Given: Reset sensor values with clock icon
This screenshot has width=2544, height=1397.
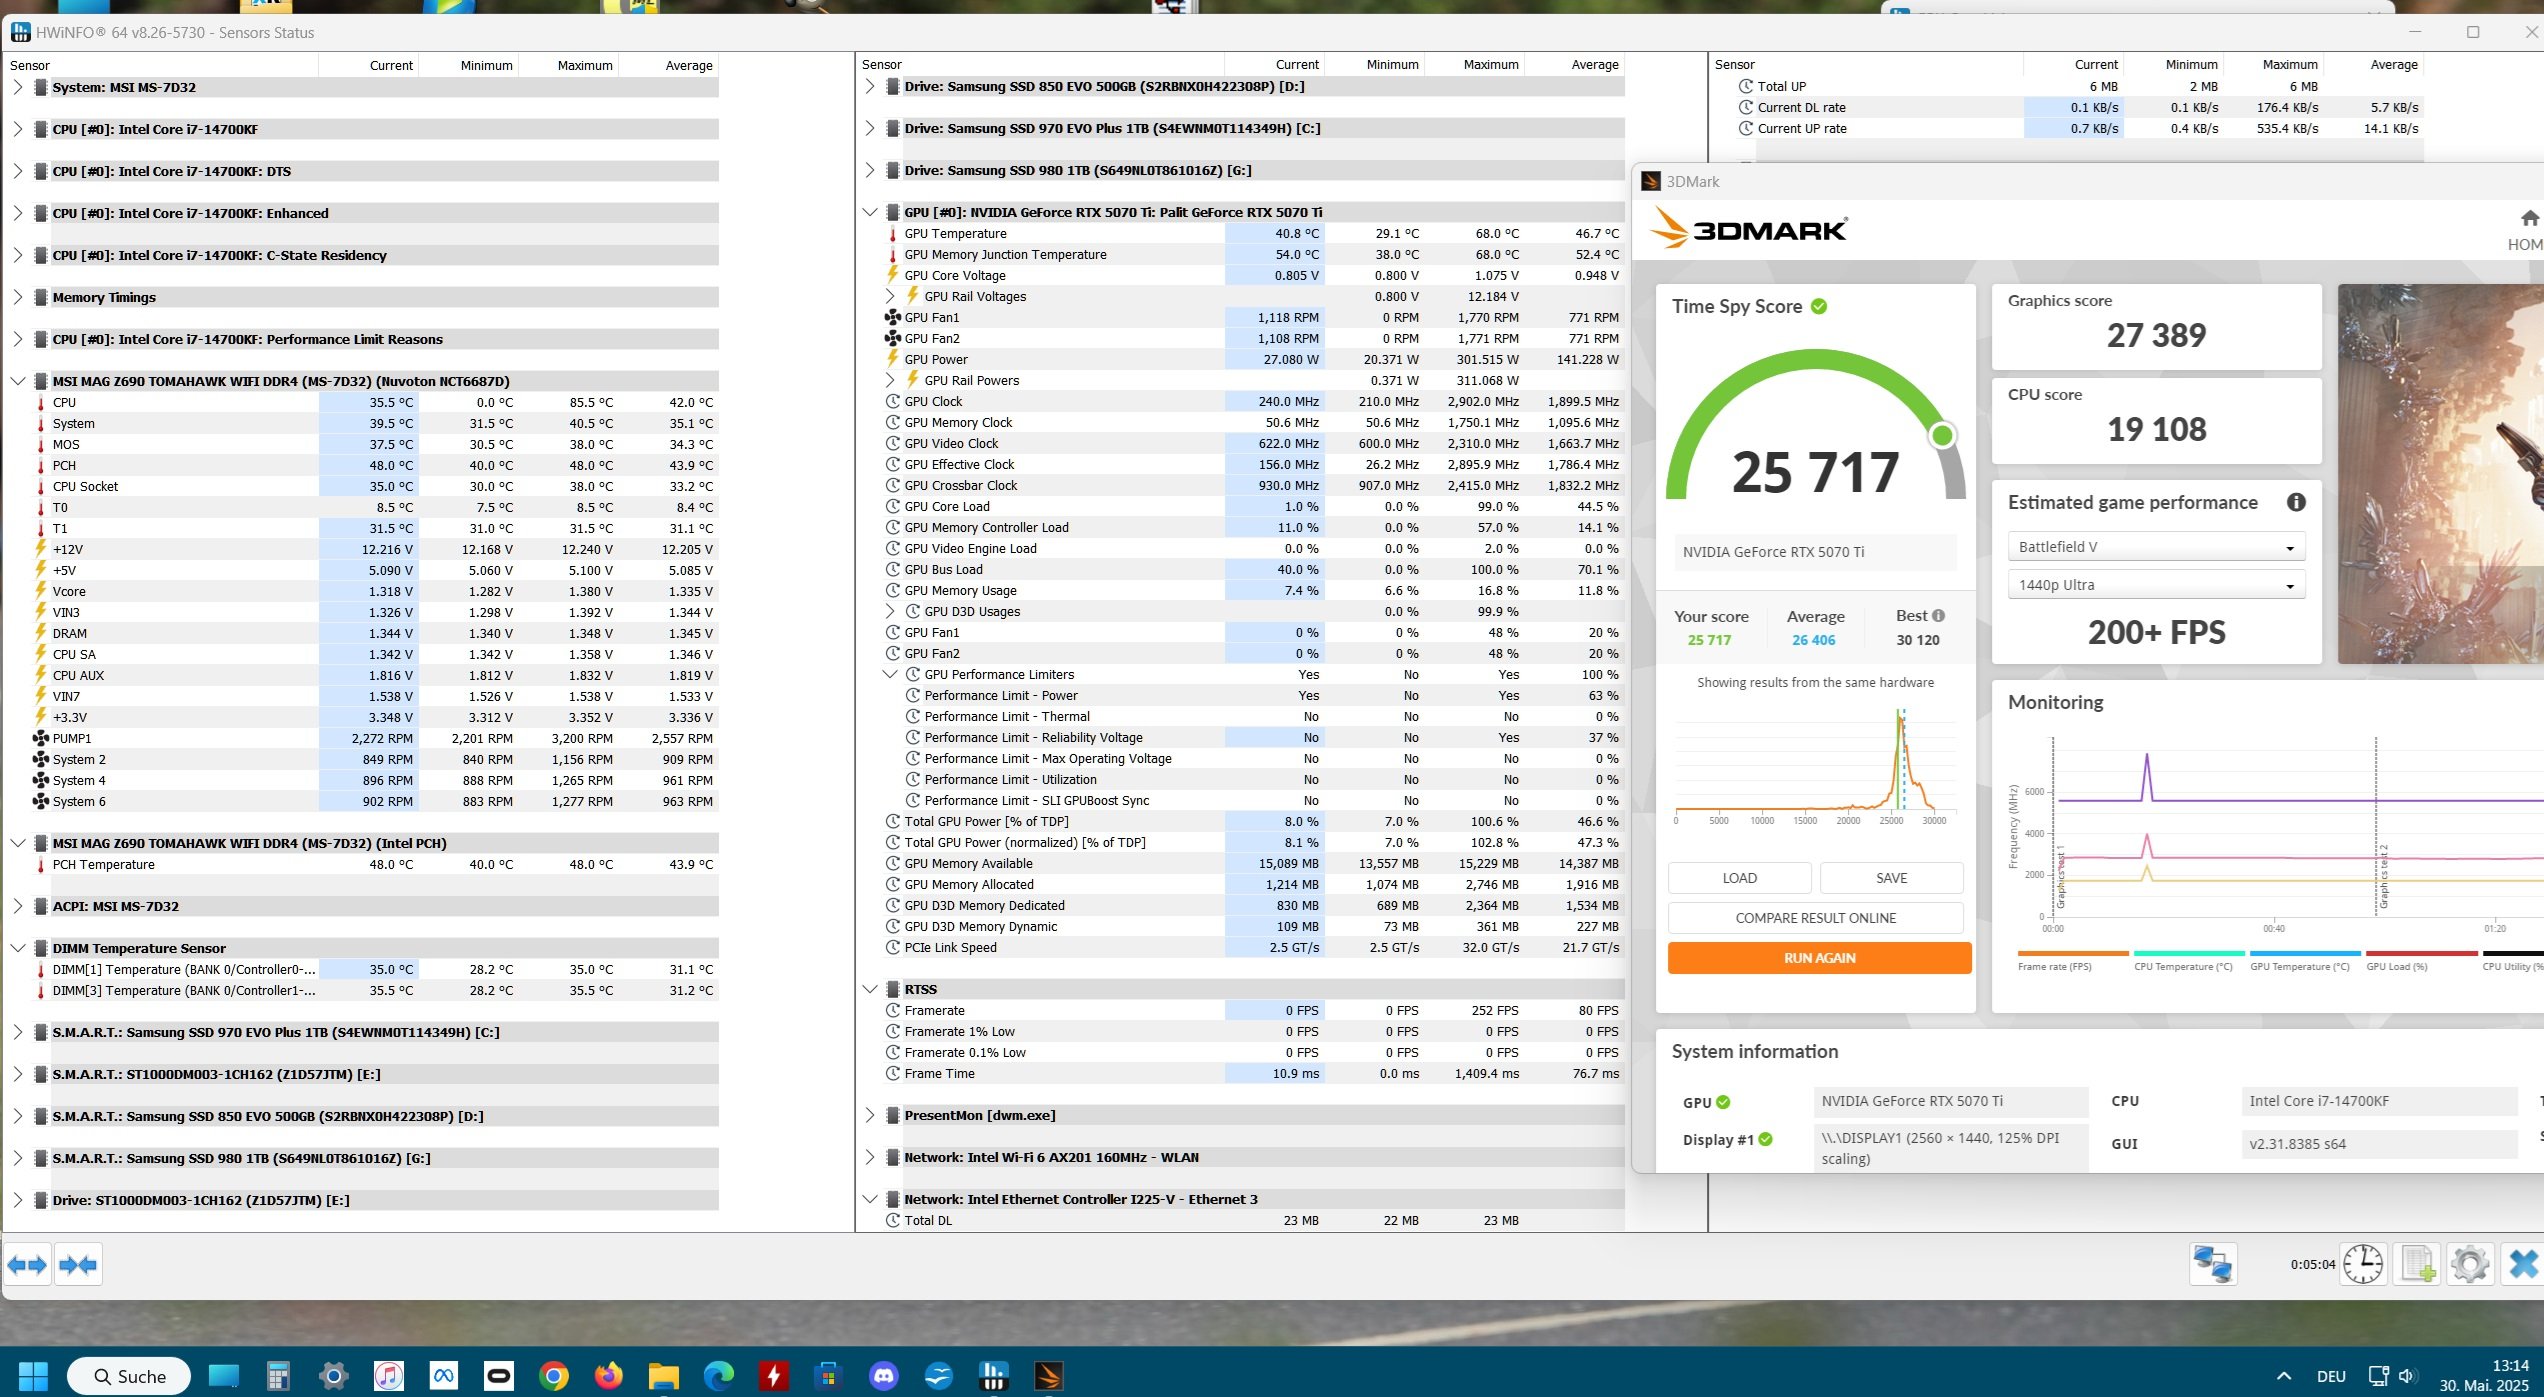Looking at the screenshot, I should pos(2363,1264).
